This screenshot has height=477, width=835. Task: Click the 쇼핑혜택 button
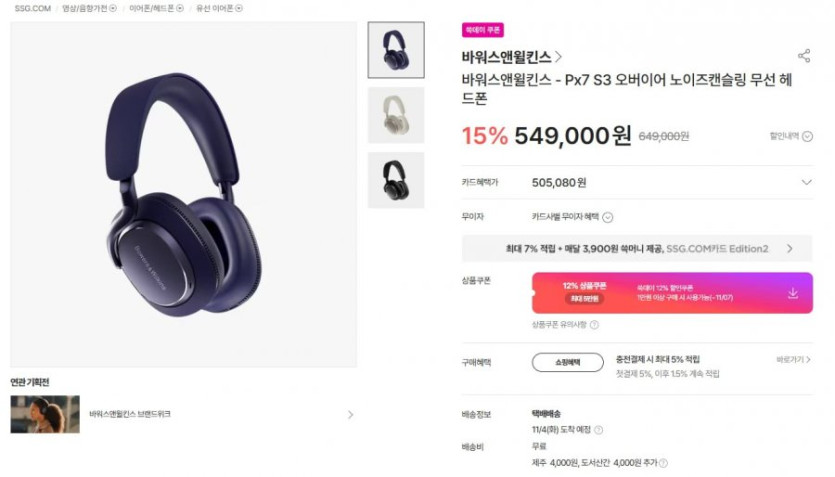(568, 363)
